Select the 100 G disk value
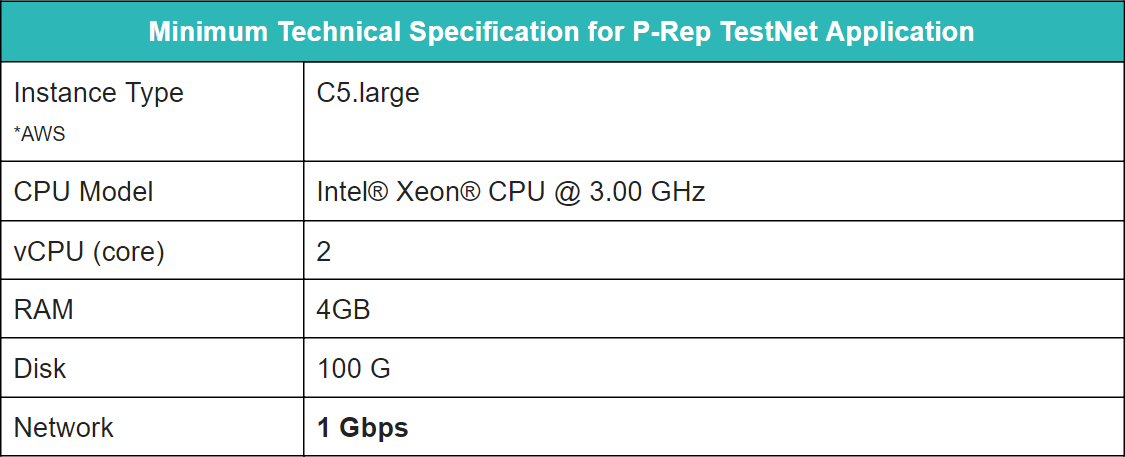1125x457 pixels. pyautogui.click(x=353, y=368)
